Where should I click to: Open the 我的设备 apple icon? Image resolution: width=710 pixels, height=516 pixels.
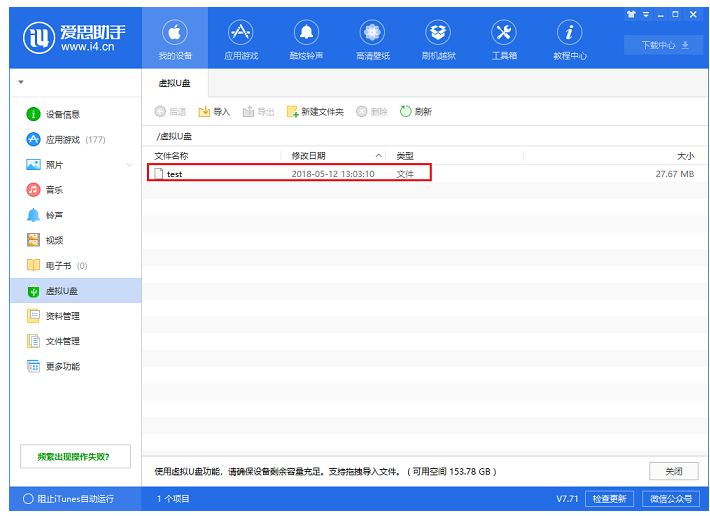[x=175, y=33]
